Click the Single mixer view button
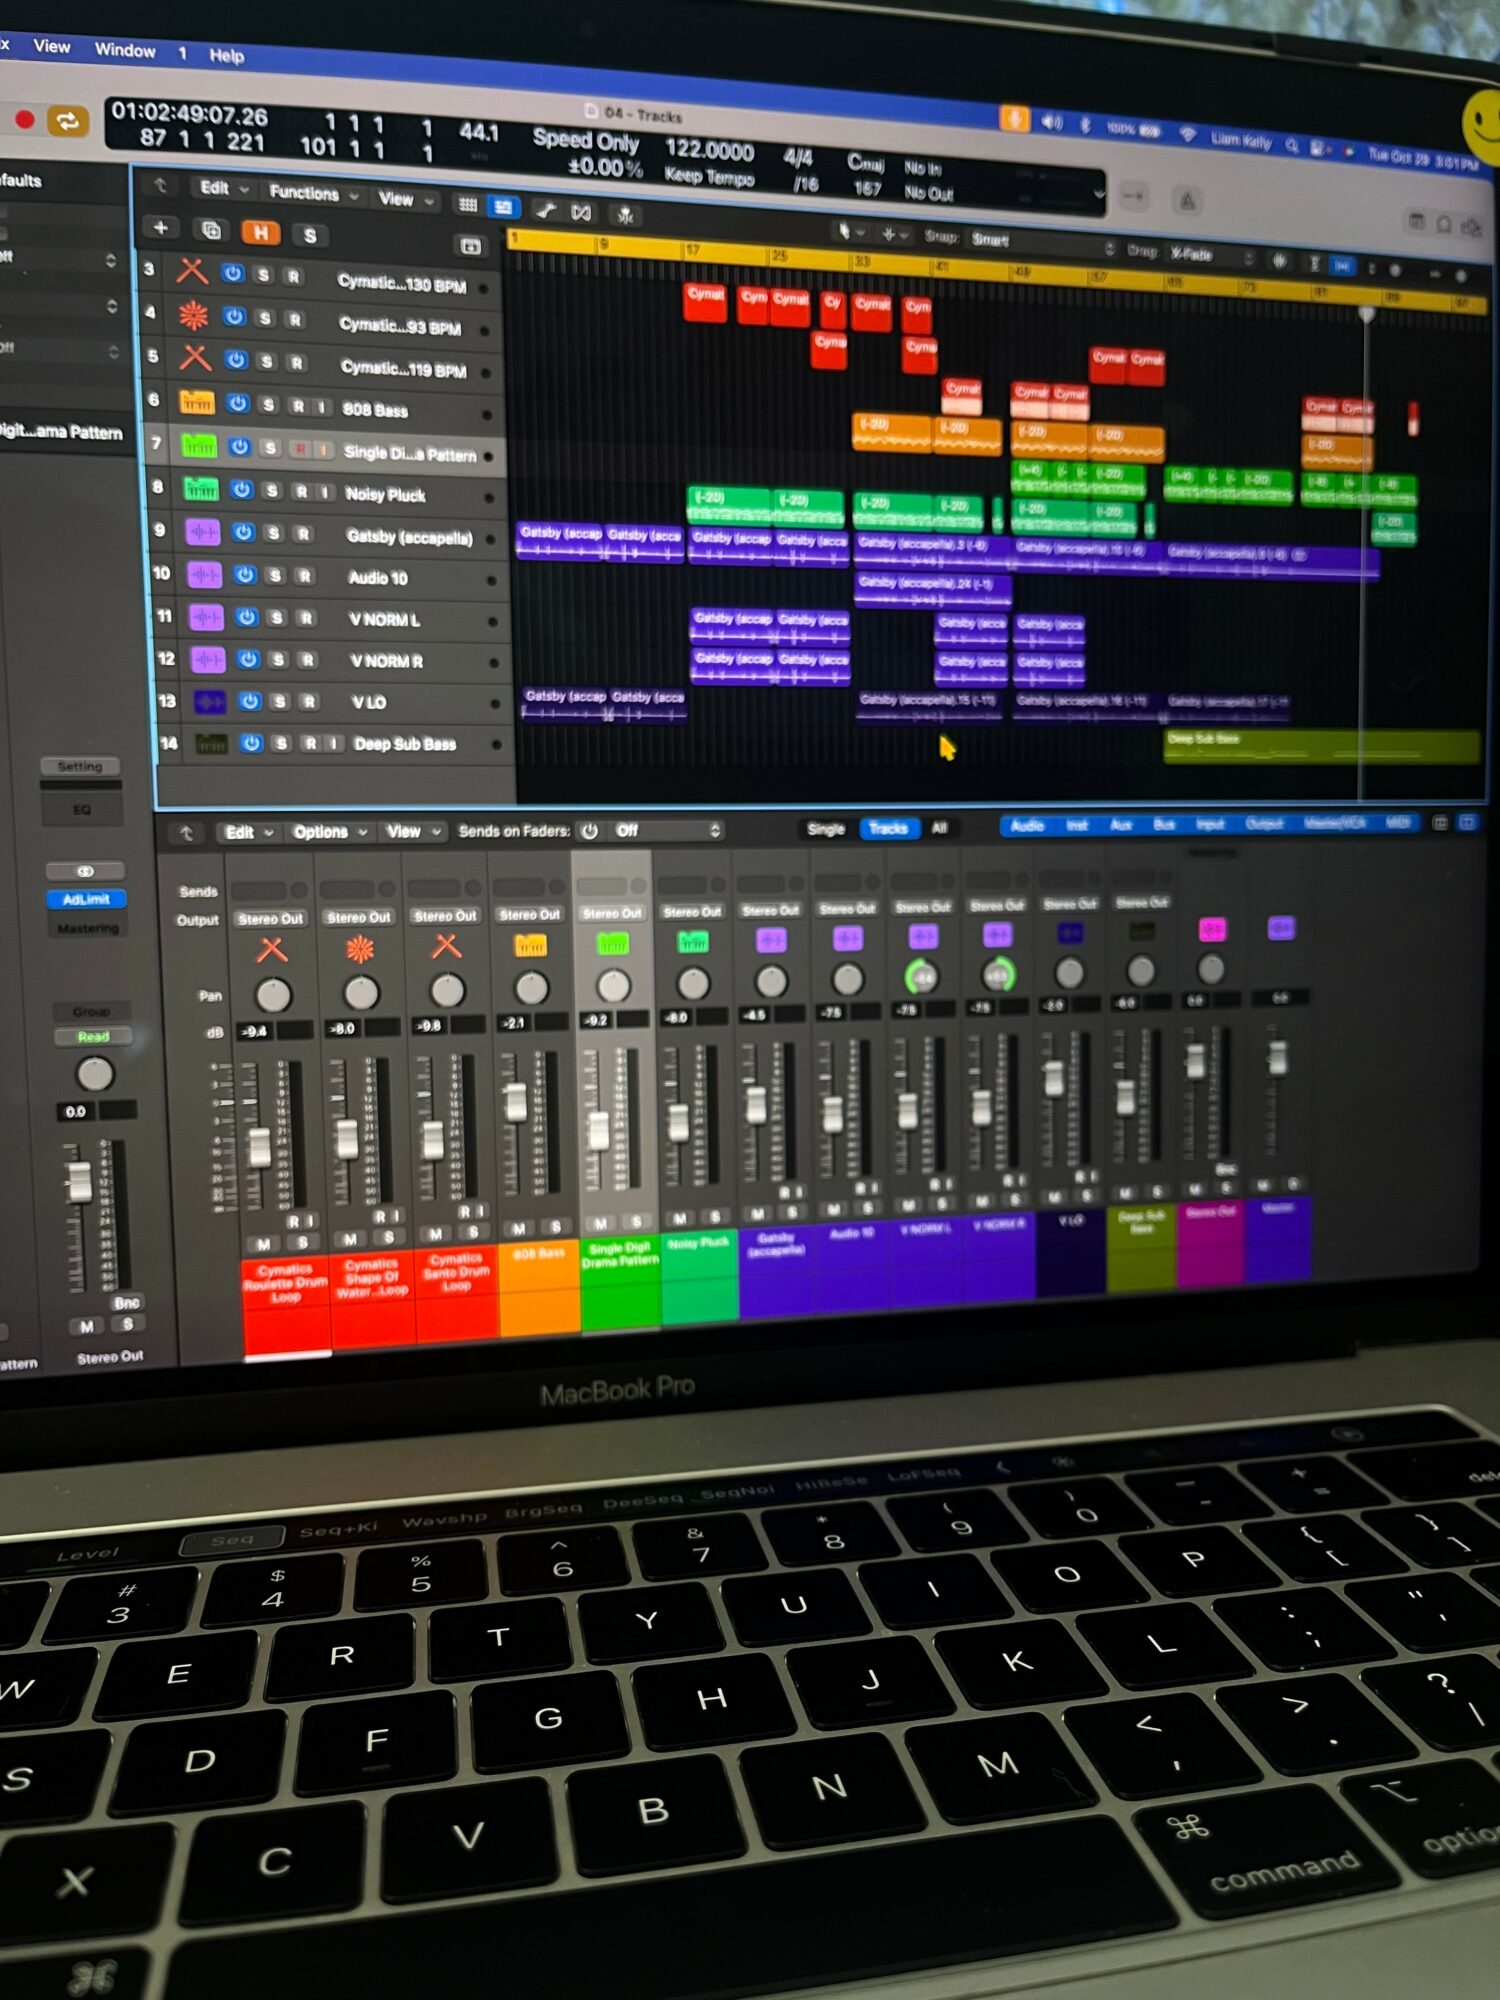The height and width of the screenshot is (2000, 1500). point(826,829)
